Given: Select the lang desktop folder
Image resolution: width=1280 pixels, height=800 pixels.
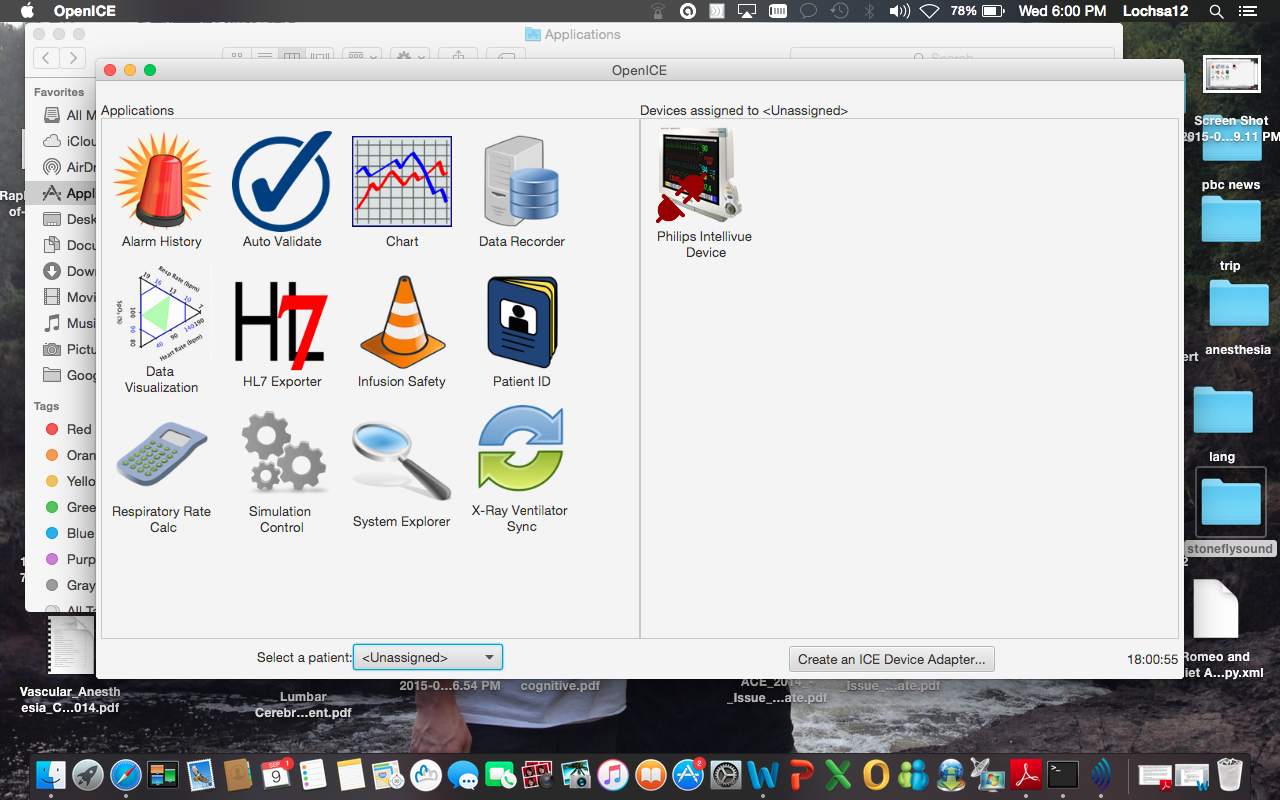Looking at the screenshot, I should point(1222,424).
